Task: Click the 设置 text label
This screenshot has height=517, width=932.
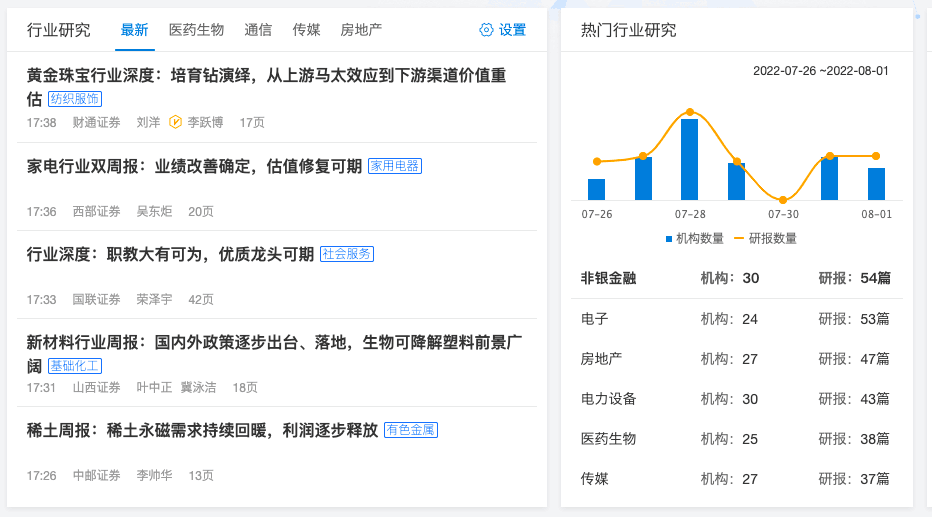Action: coord(512,30)
